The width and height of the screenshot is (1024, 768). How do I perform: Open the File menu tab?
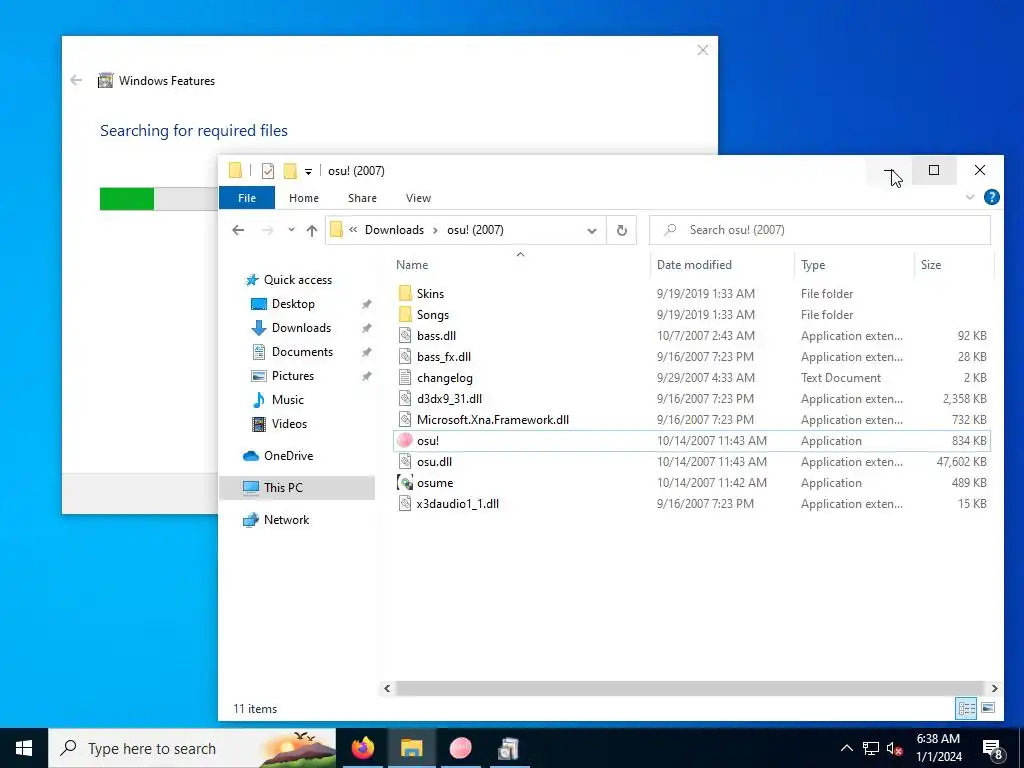(x=247, y=198)
